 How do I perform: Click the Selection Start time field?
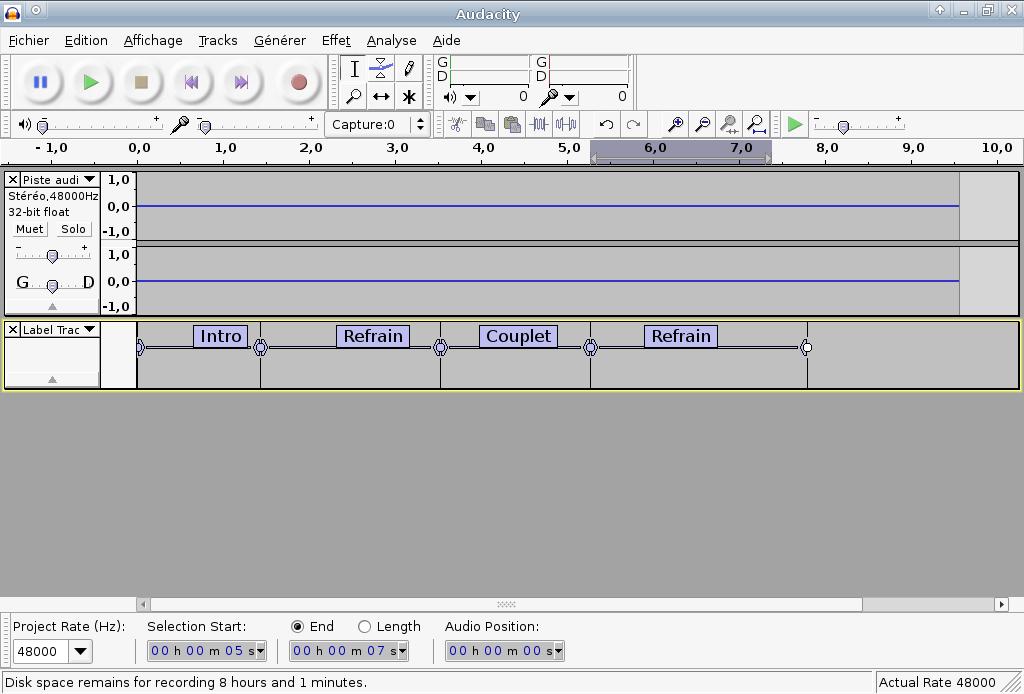click(x=205, y=651)
